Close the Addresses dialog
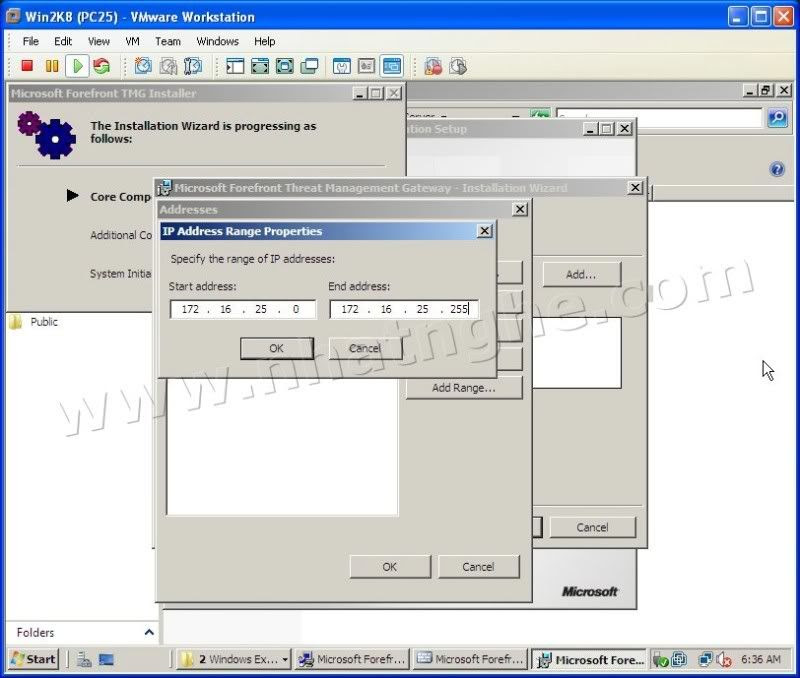 [520, 209]
